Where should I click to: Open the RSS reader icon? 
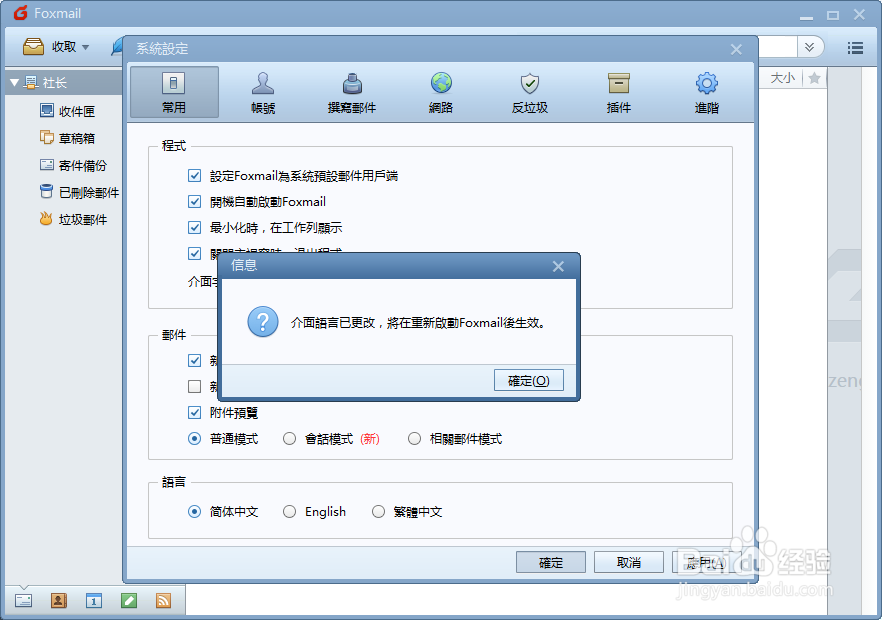pos(163,601)
